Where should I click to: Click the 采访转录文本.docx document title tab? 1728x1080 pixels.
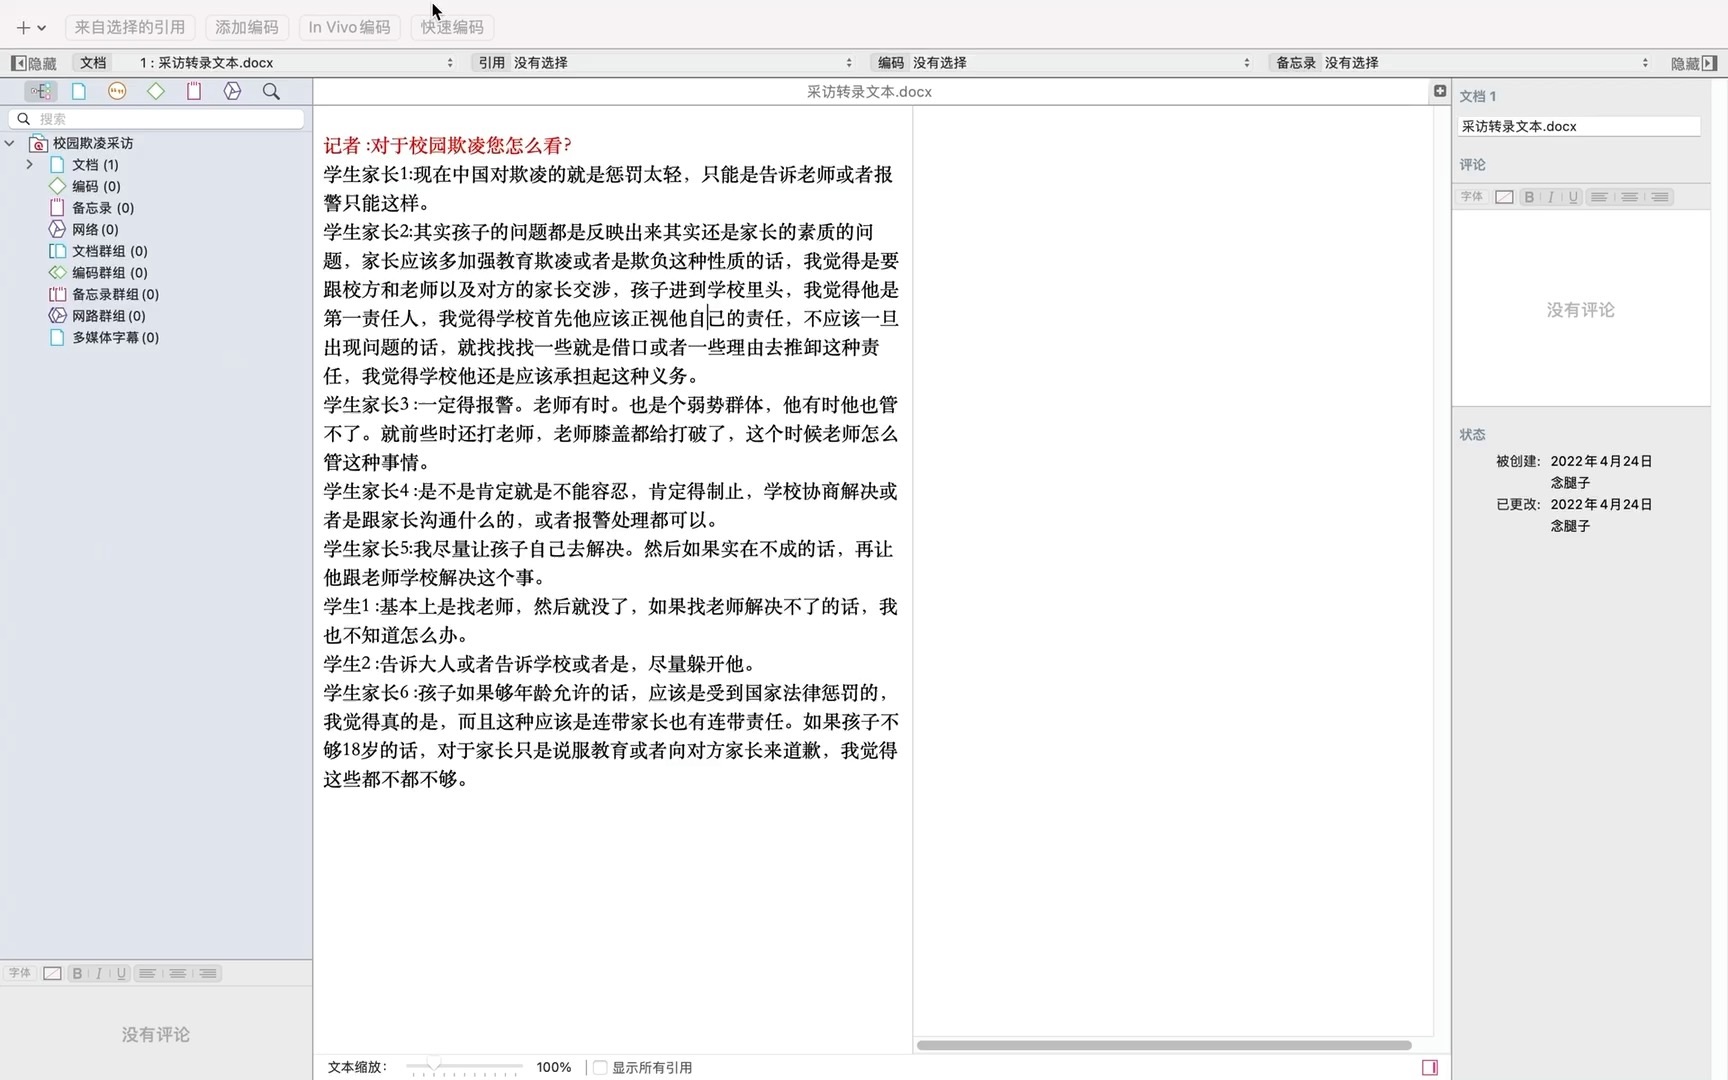tap(869, 91)
